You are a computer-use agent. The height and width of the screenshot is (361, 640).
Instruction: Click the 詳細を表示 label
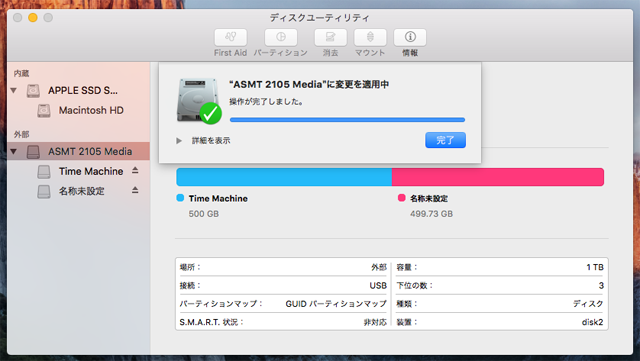211,141
